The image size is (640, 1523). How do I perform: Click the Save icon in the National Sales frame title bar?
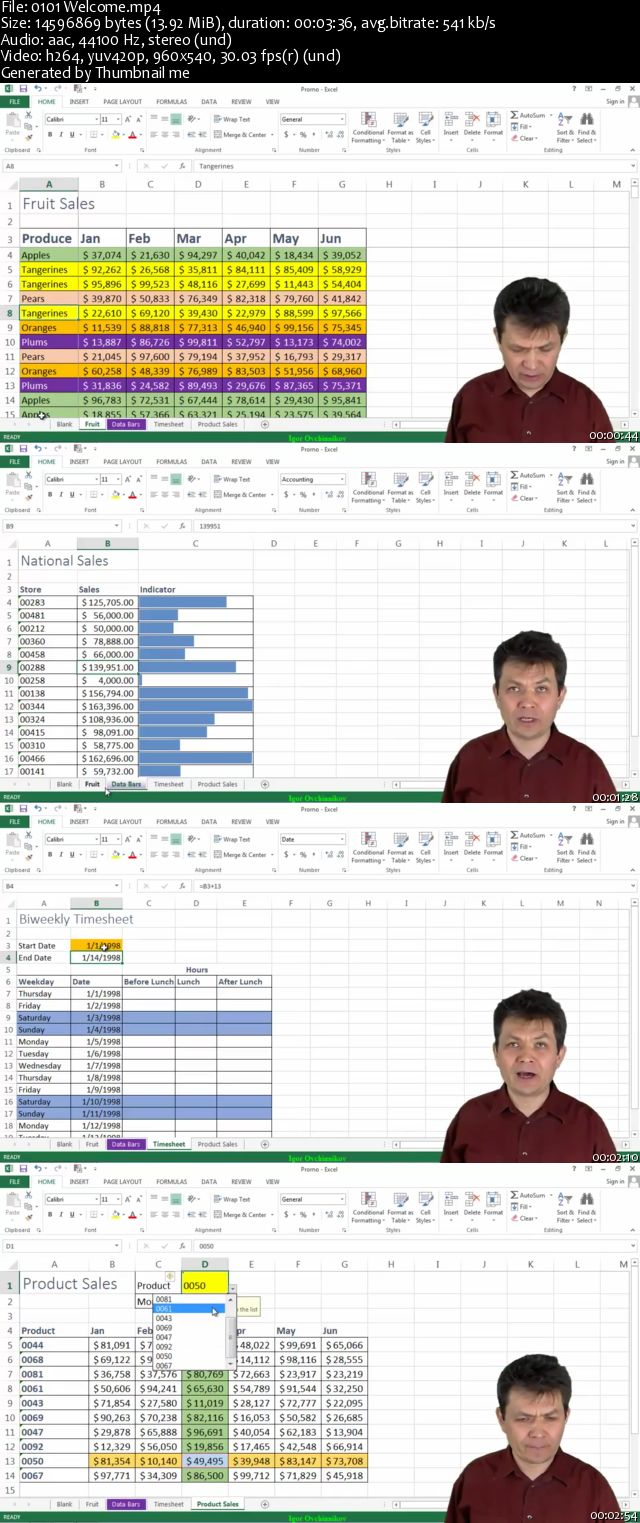22,448
